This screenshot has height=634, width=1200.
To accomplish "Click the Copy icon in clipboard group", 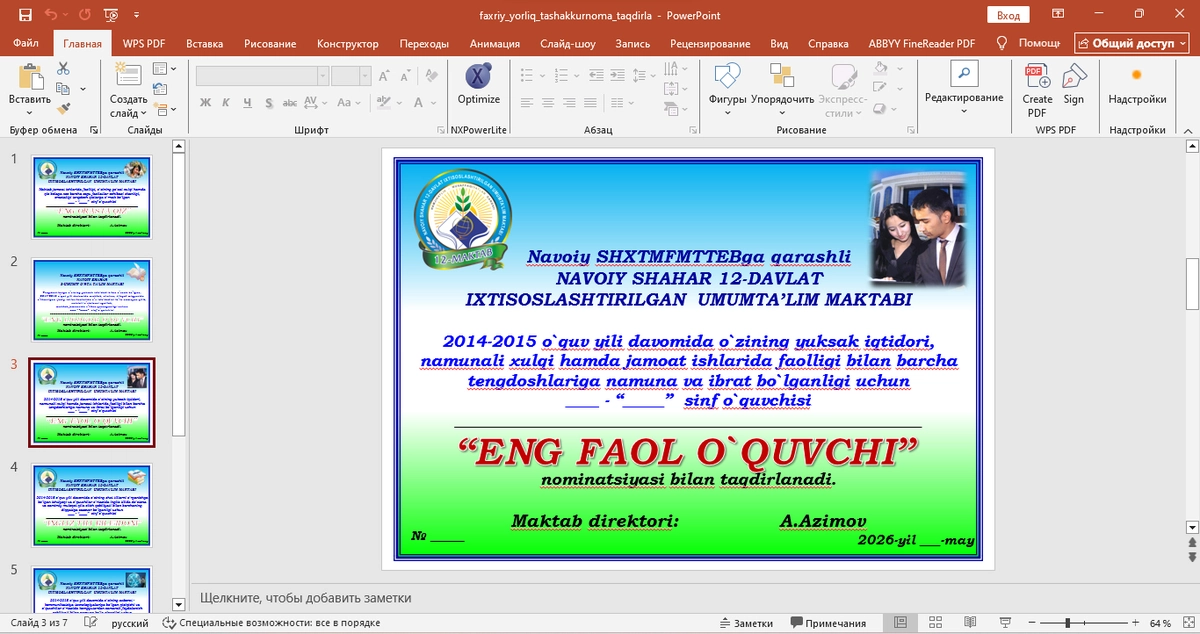I will (x=63, y=89).
